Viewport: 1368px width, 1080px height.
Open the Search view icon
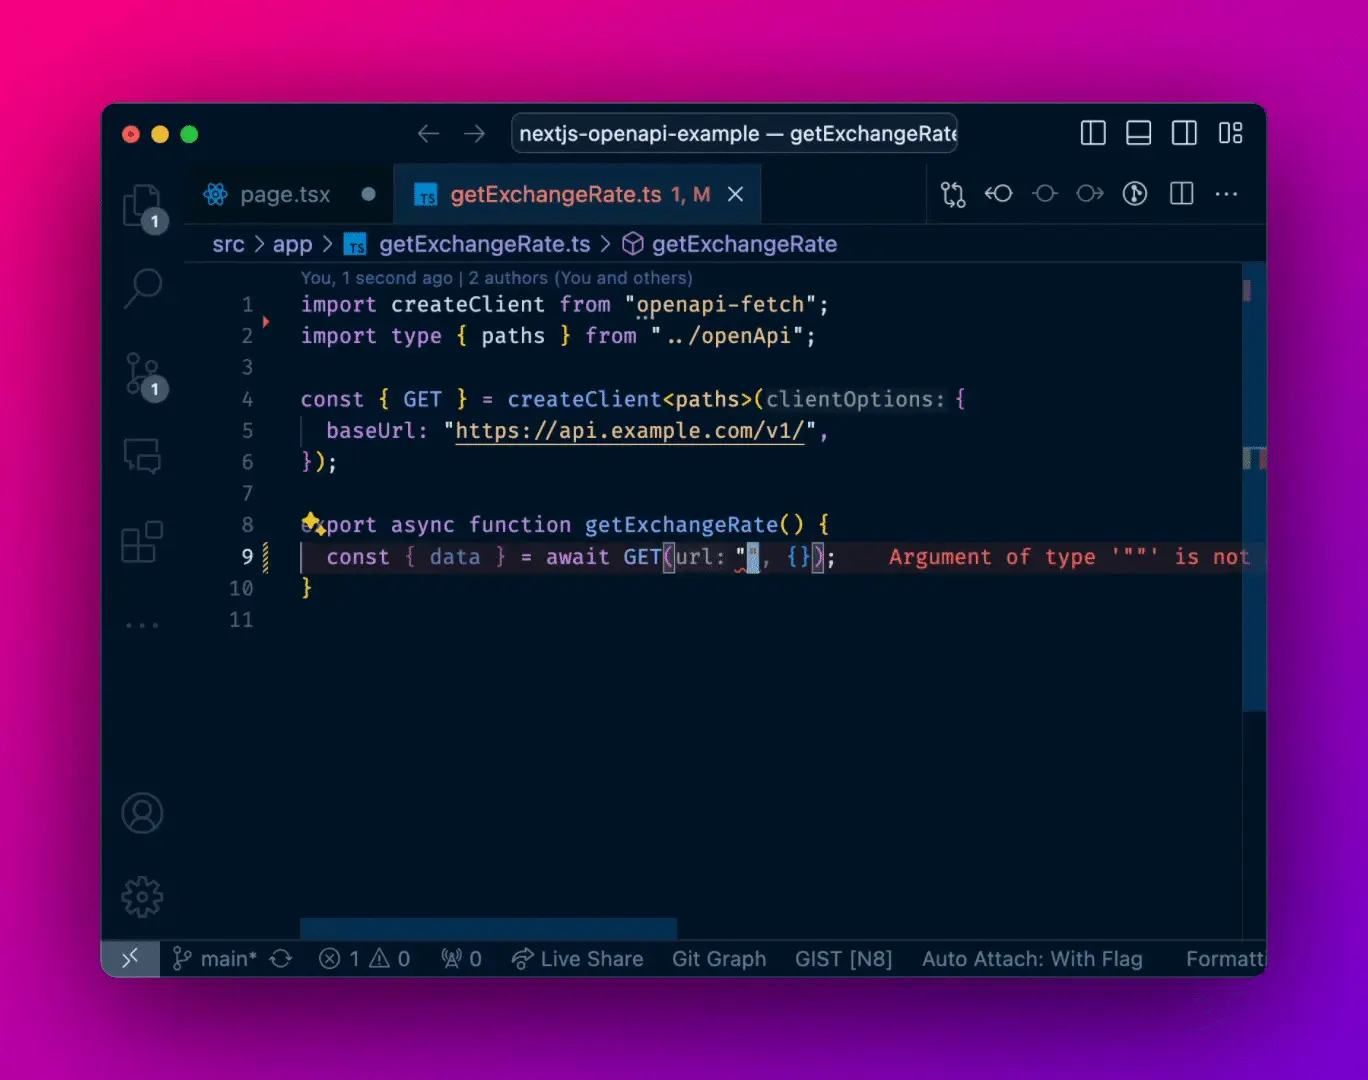pos(142,288)
